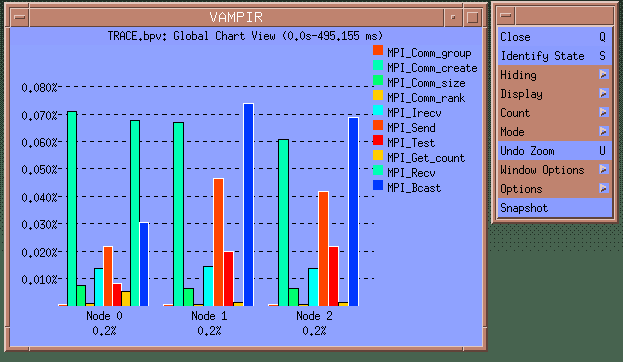Click Snapshot menu entry
Viewport: 623px width, 362px height.
click(555, 208)
